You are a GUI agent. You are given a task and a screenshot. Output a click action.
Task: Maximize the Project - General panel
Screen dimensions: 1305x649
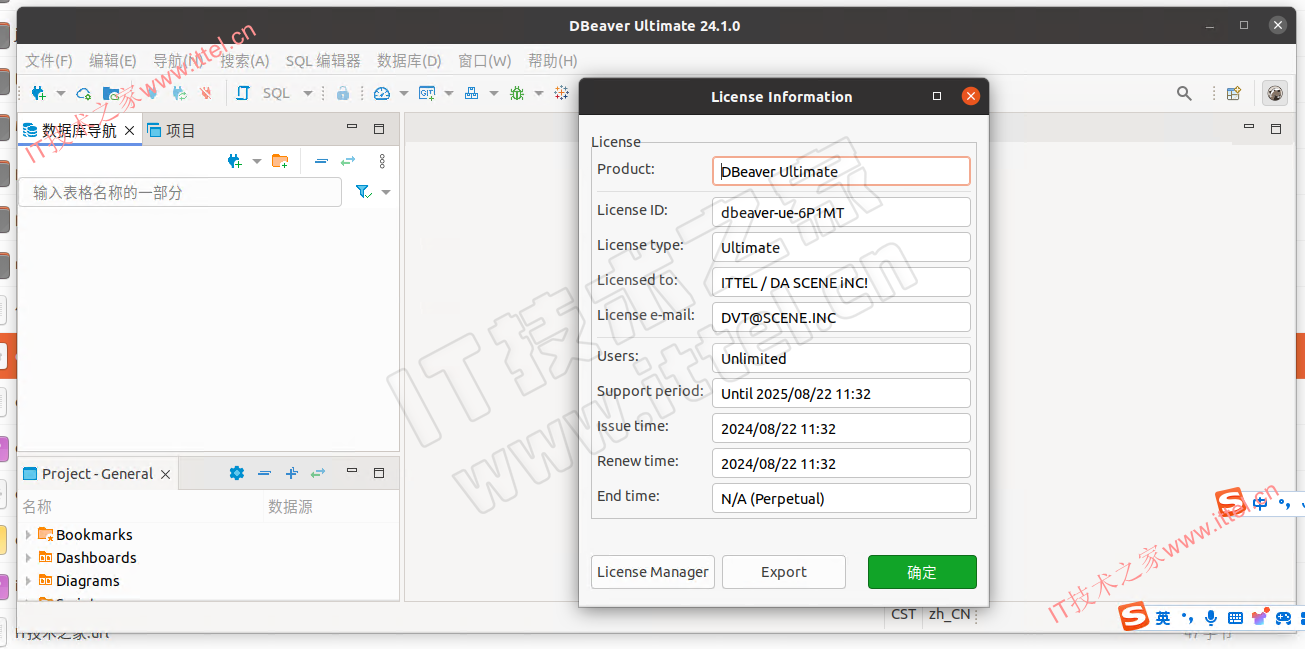pos(379,472)
